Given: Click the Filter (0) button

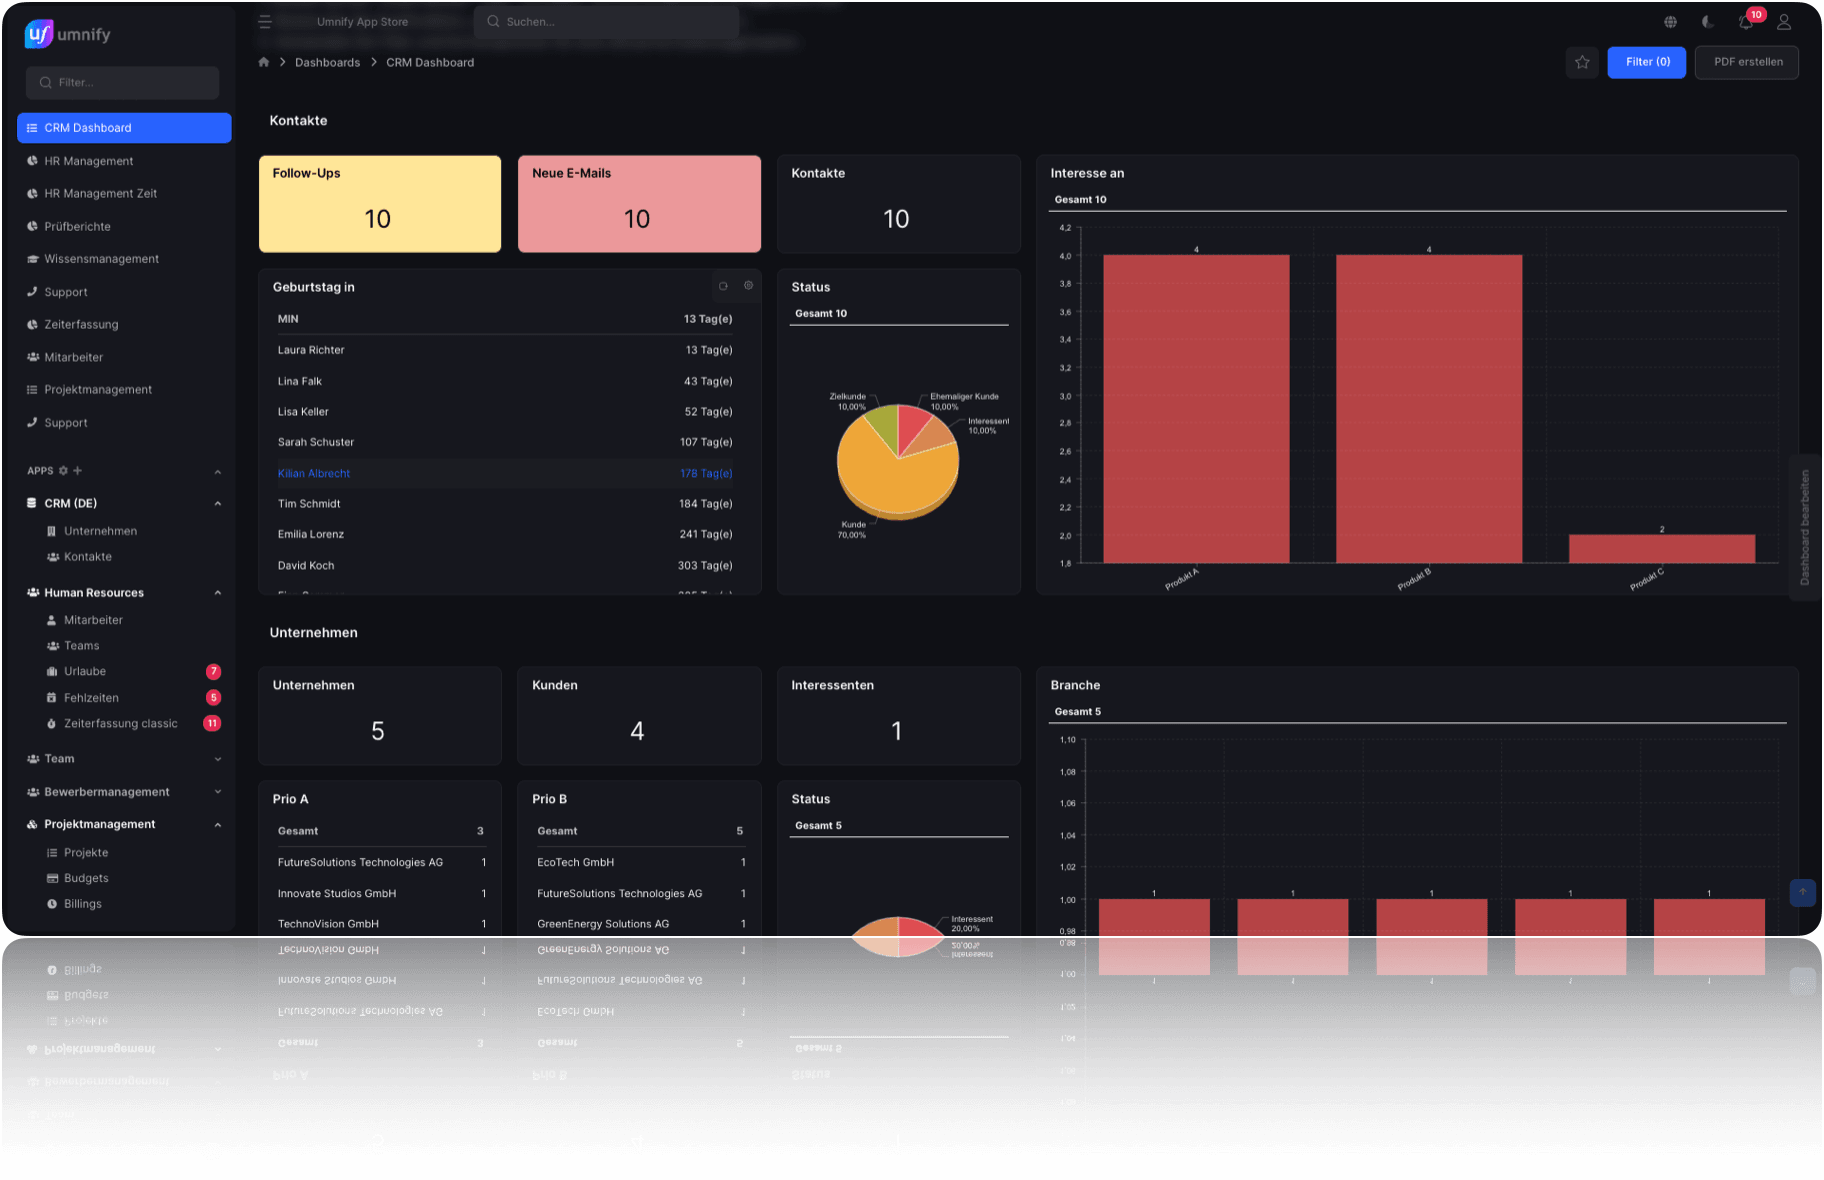Looking at the screenshot, I should click(1647, 62).
